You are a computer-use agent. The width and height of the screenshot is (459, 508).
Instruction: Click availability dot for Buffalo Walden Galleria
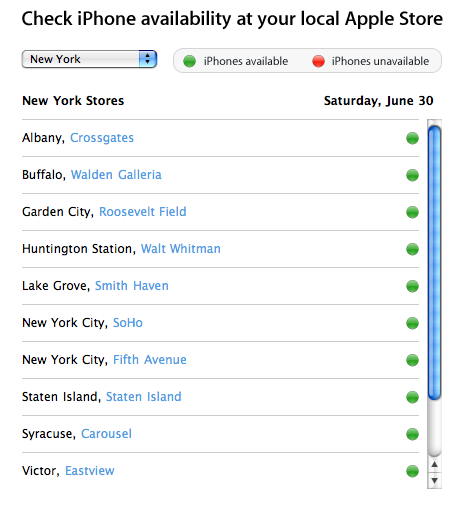click(x=412, y=175)
